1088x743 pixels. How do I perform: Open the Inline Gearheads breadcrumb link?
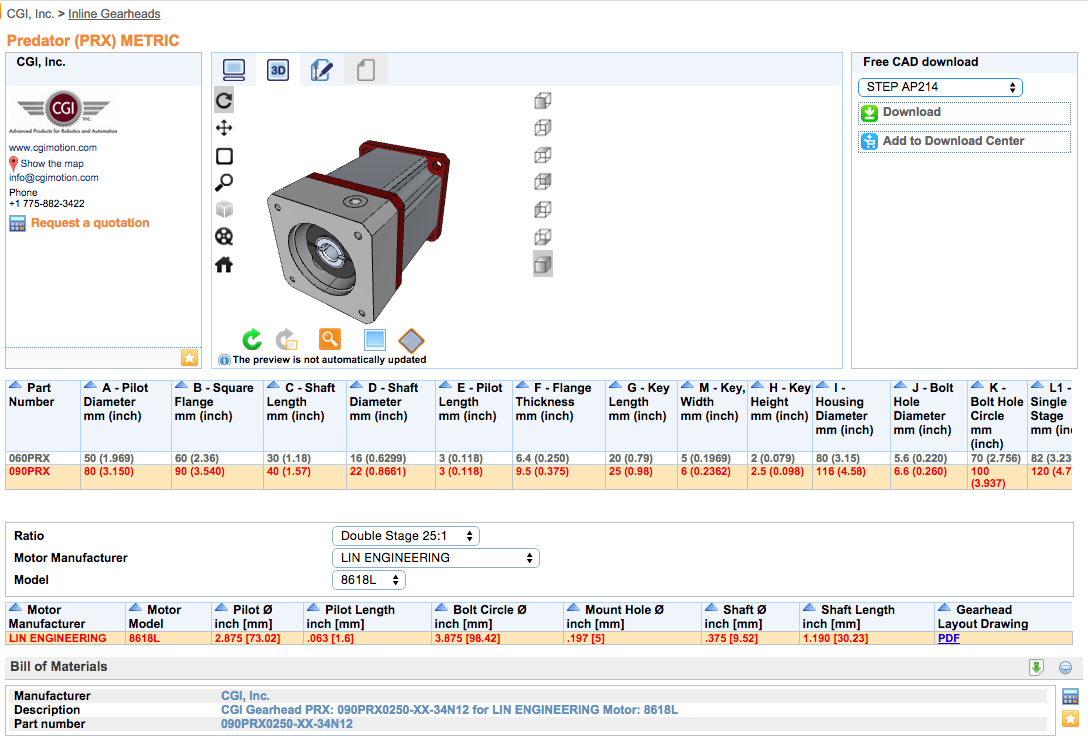coord(114,14)
